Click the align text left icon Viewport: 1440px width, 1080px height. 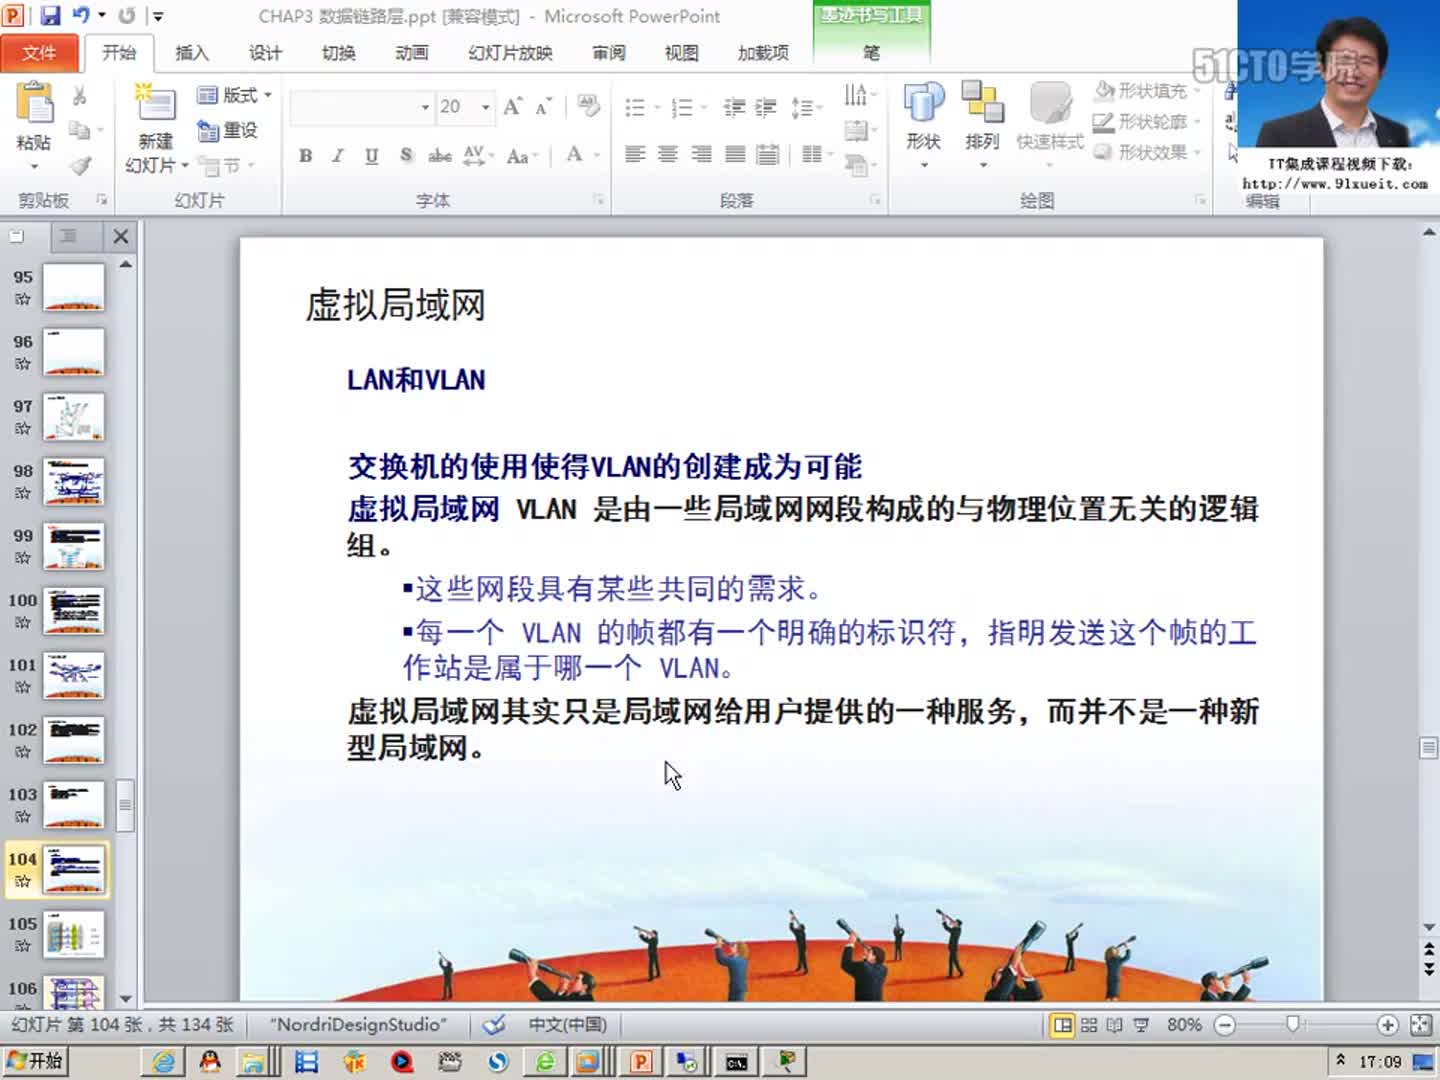pyautogui.click(x=635, y=154)
